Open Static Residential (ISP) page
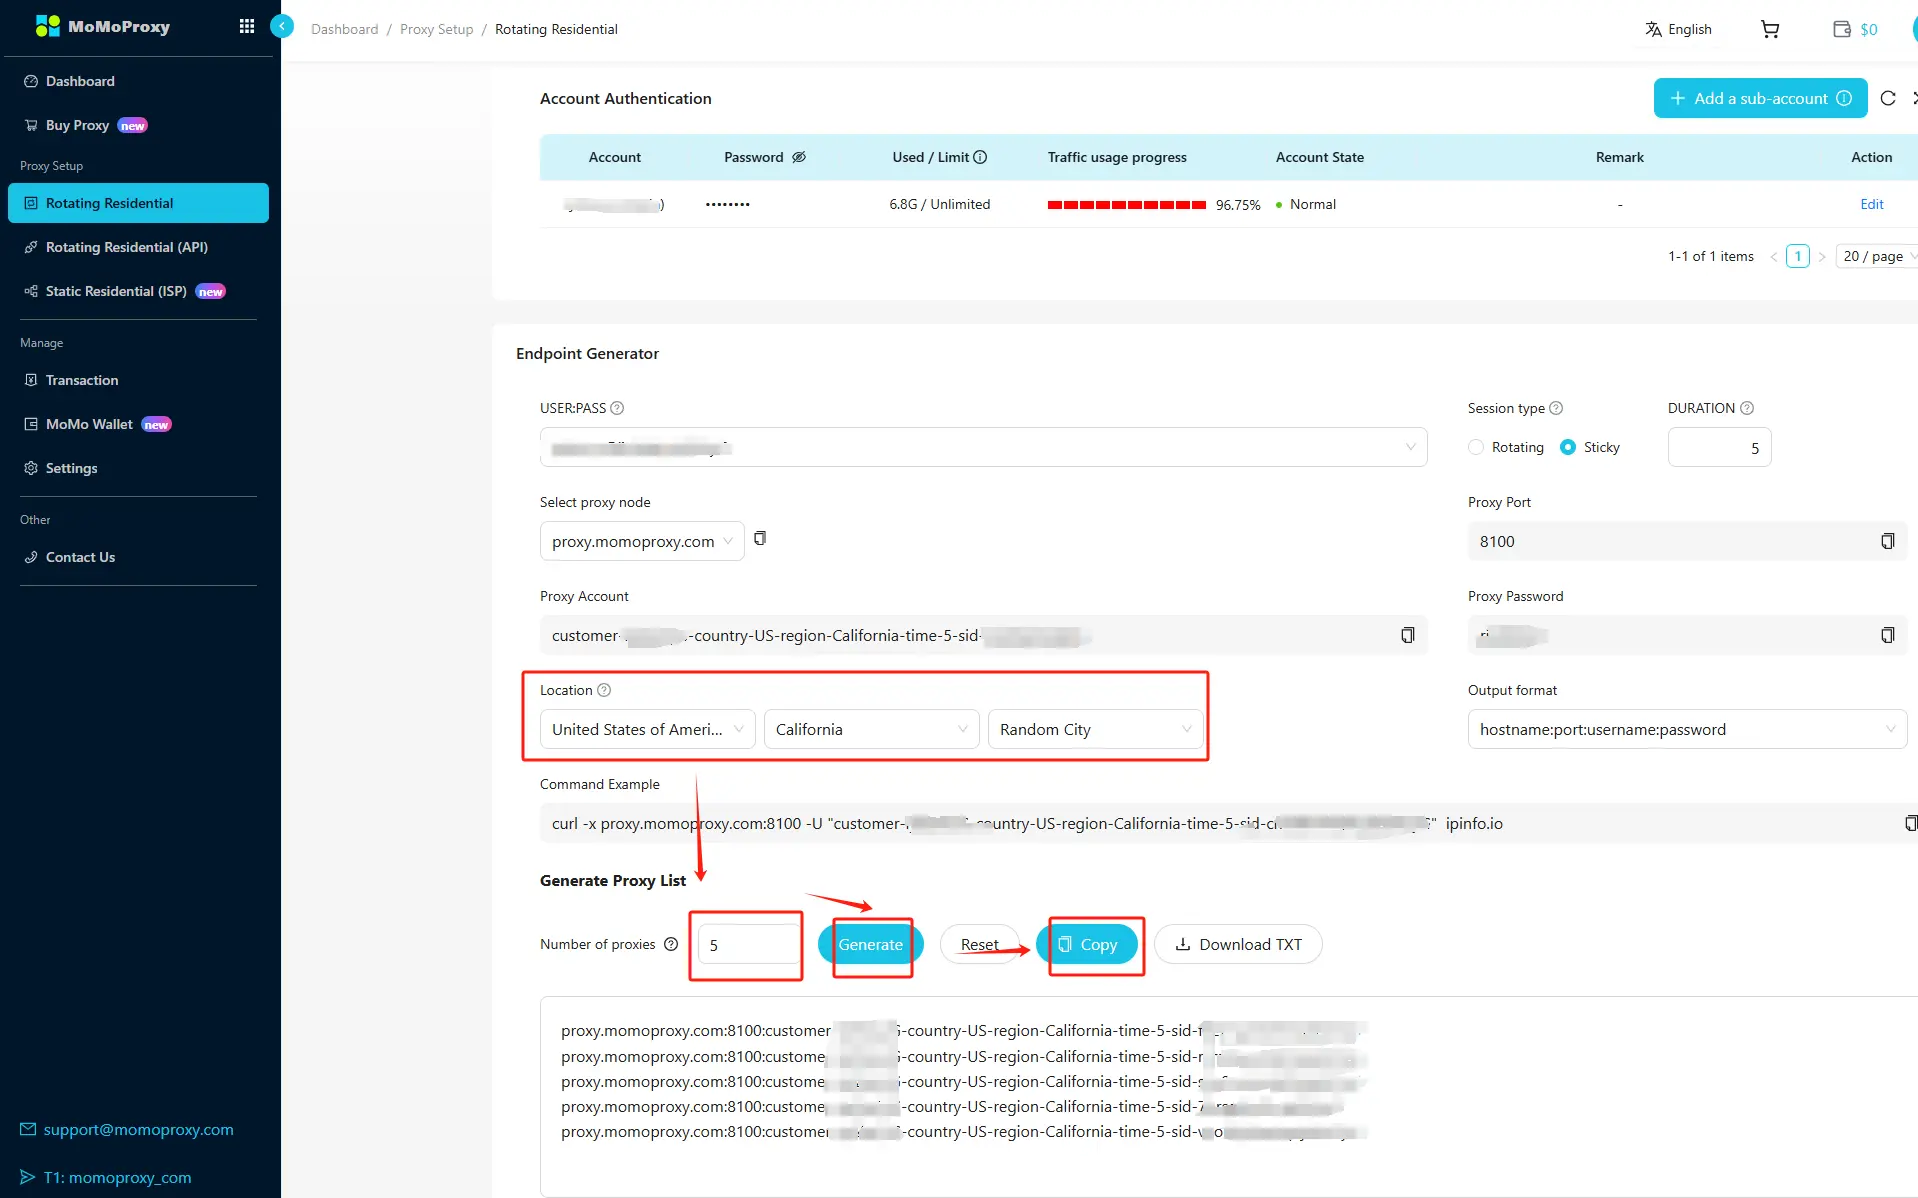This screenshot has width=1918, height=1198. (138, 291)
